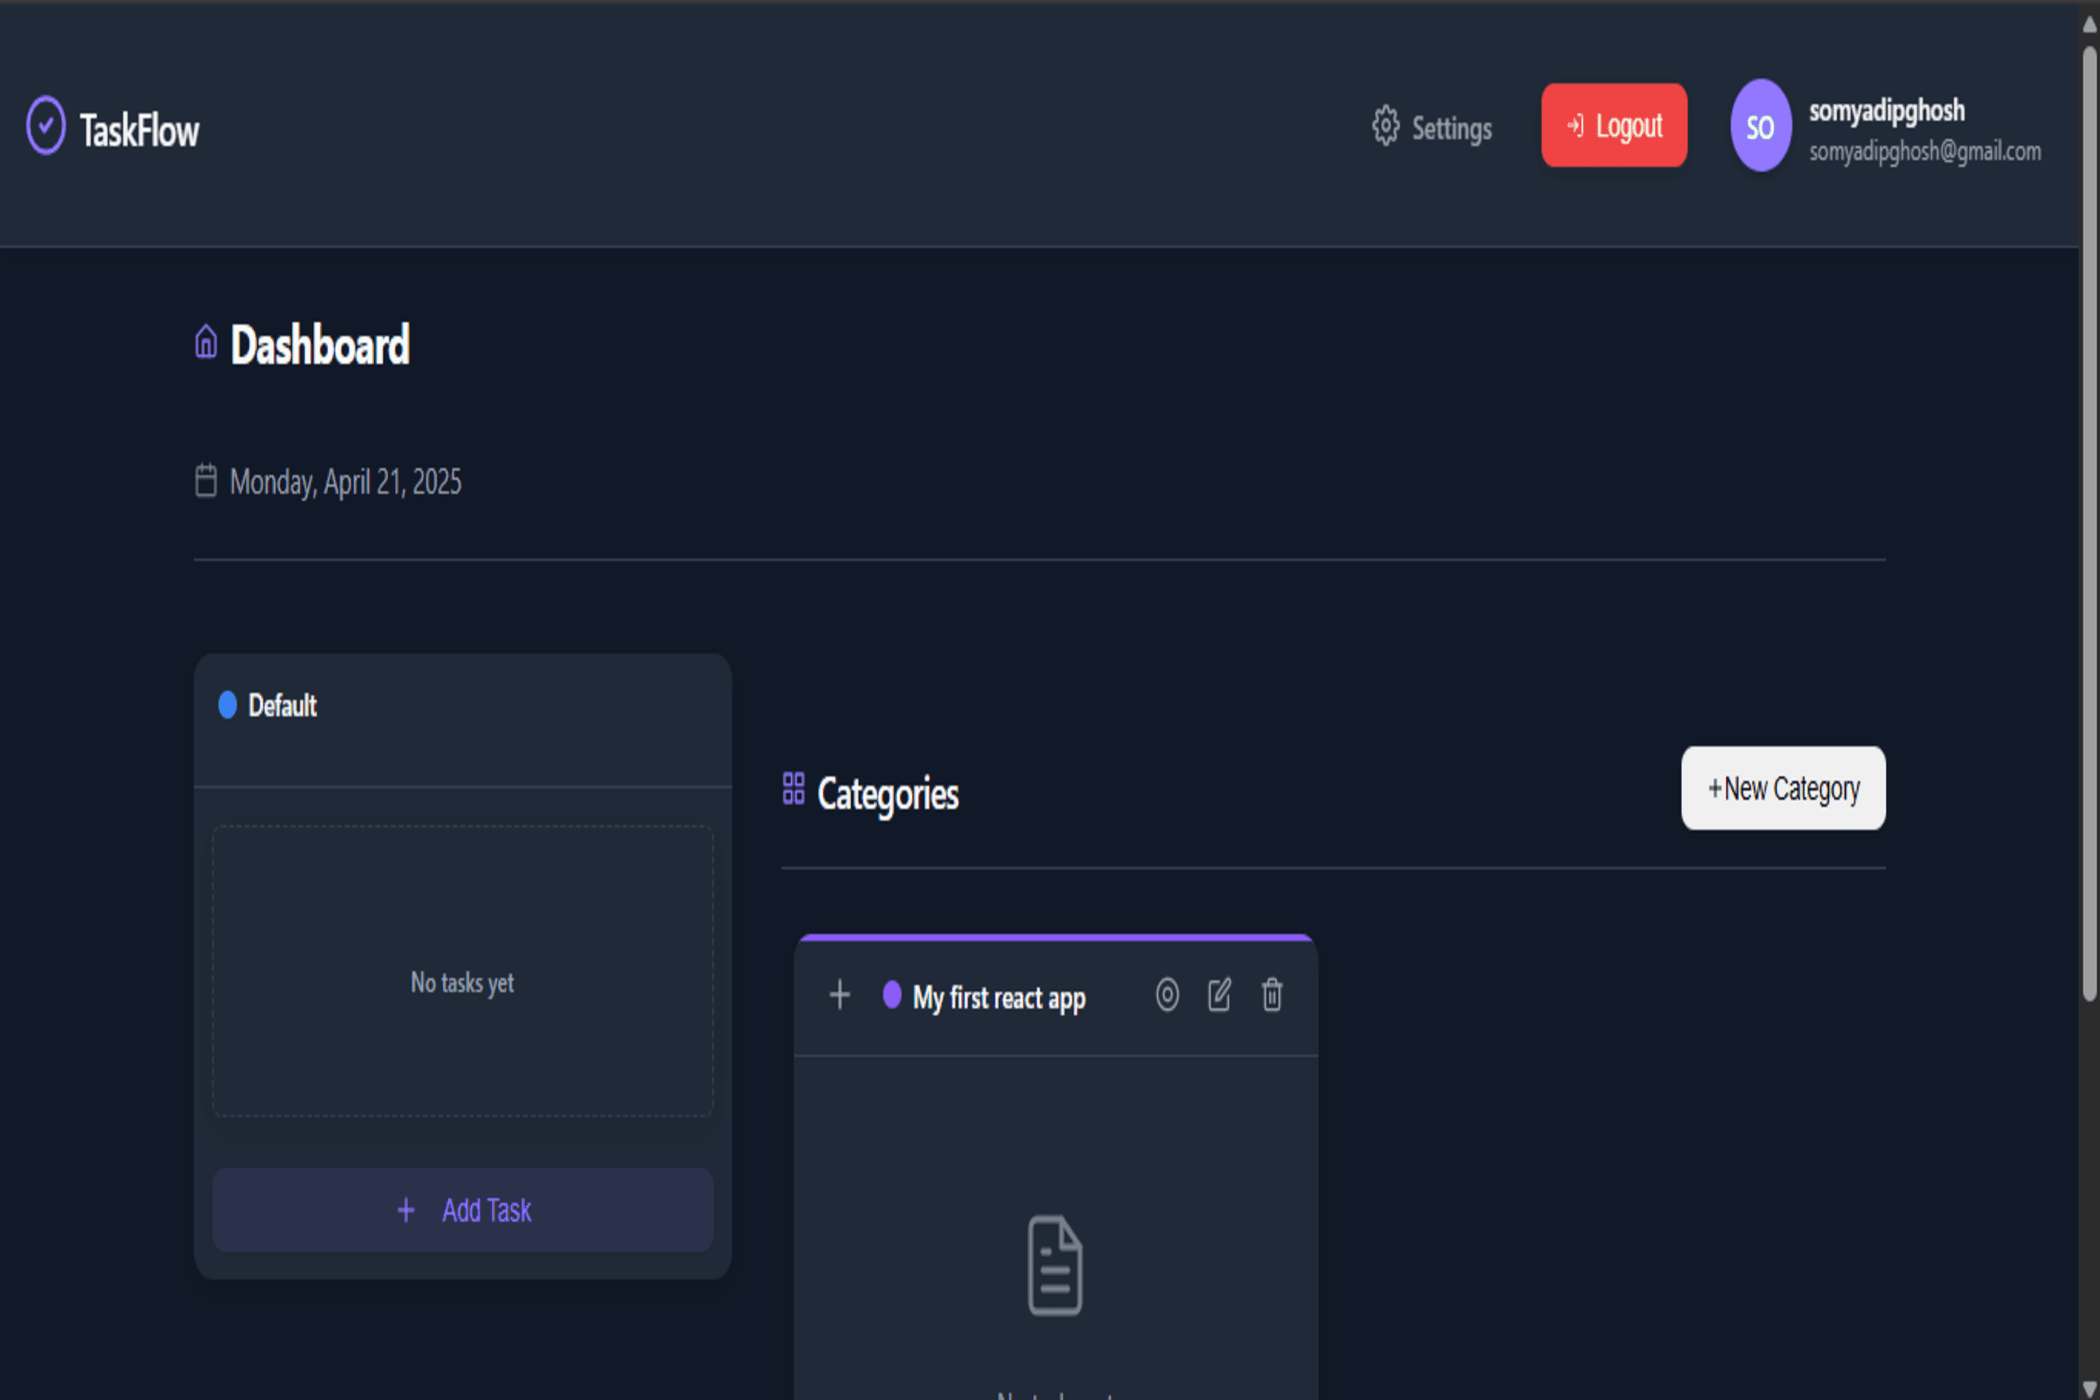Click the Dashboard home icon
The image size is (2100, 1400).
point(206,342)
